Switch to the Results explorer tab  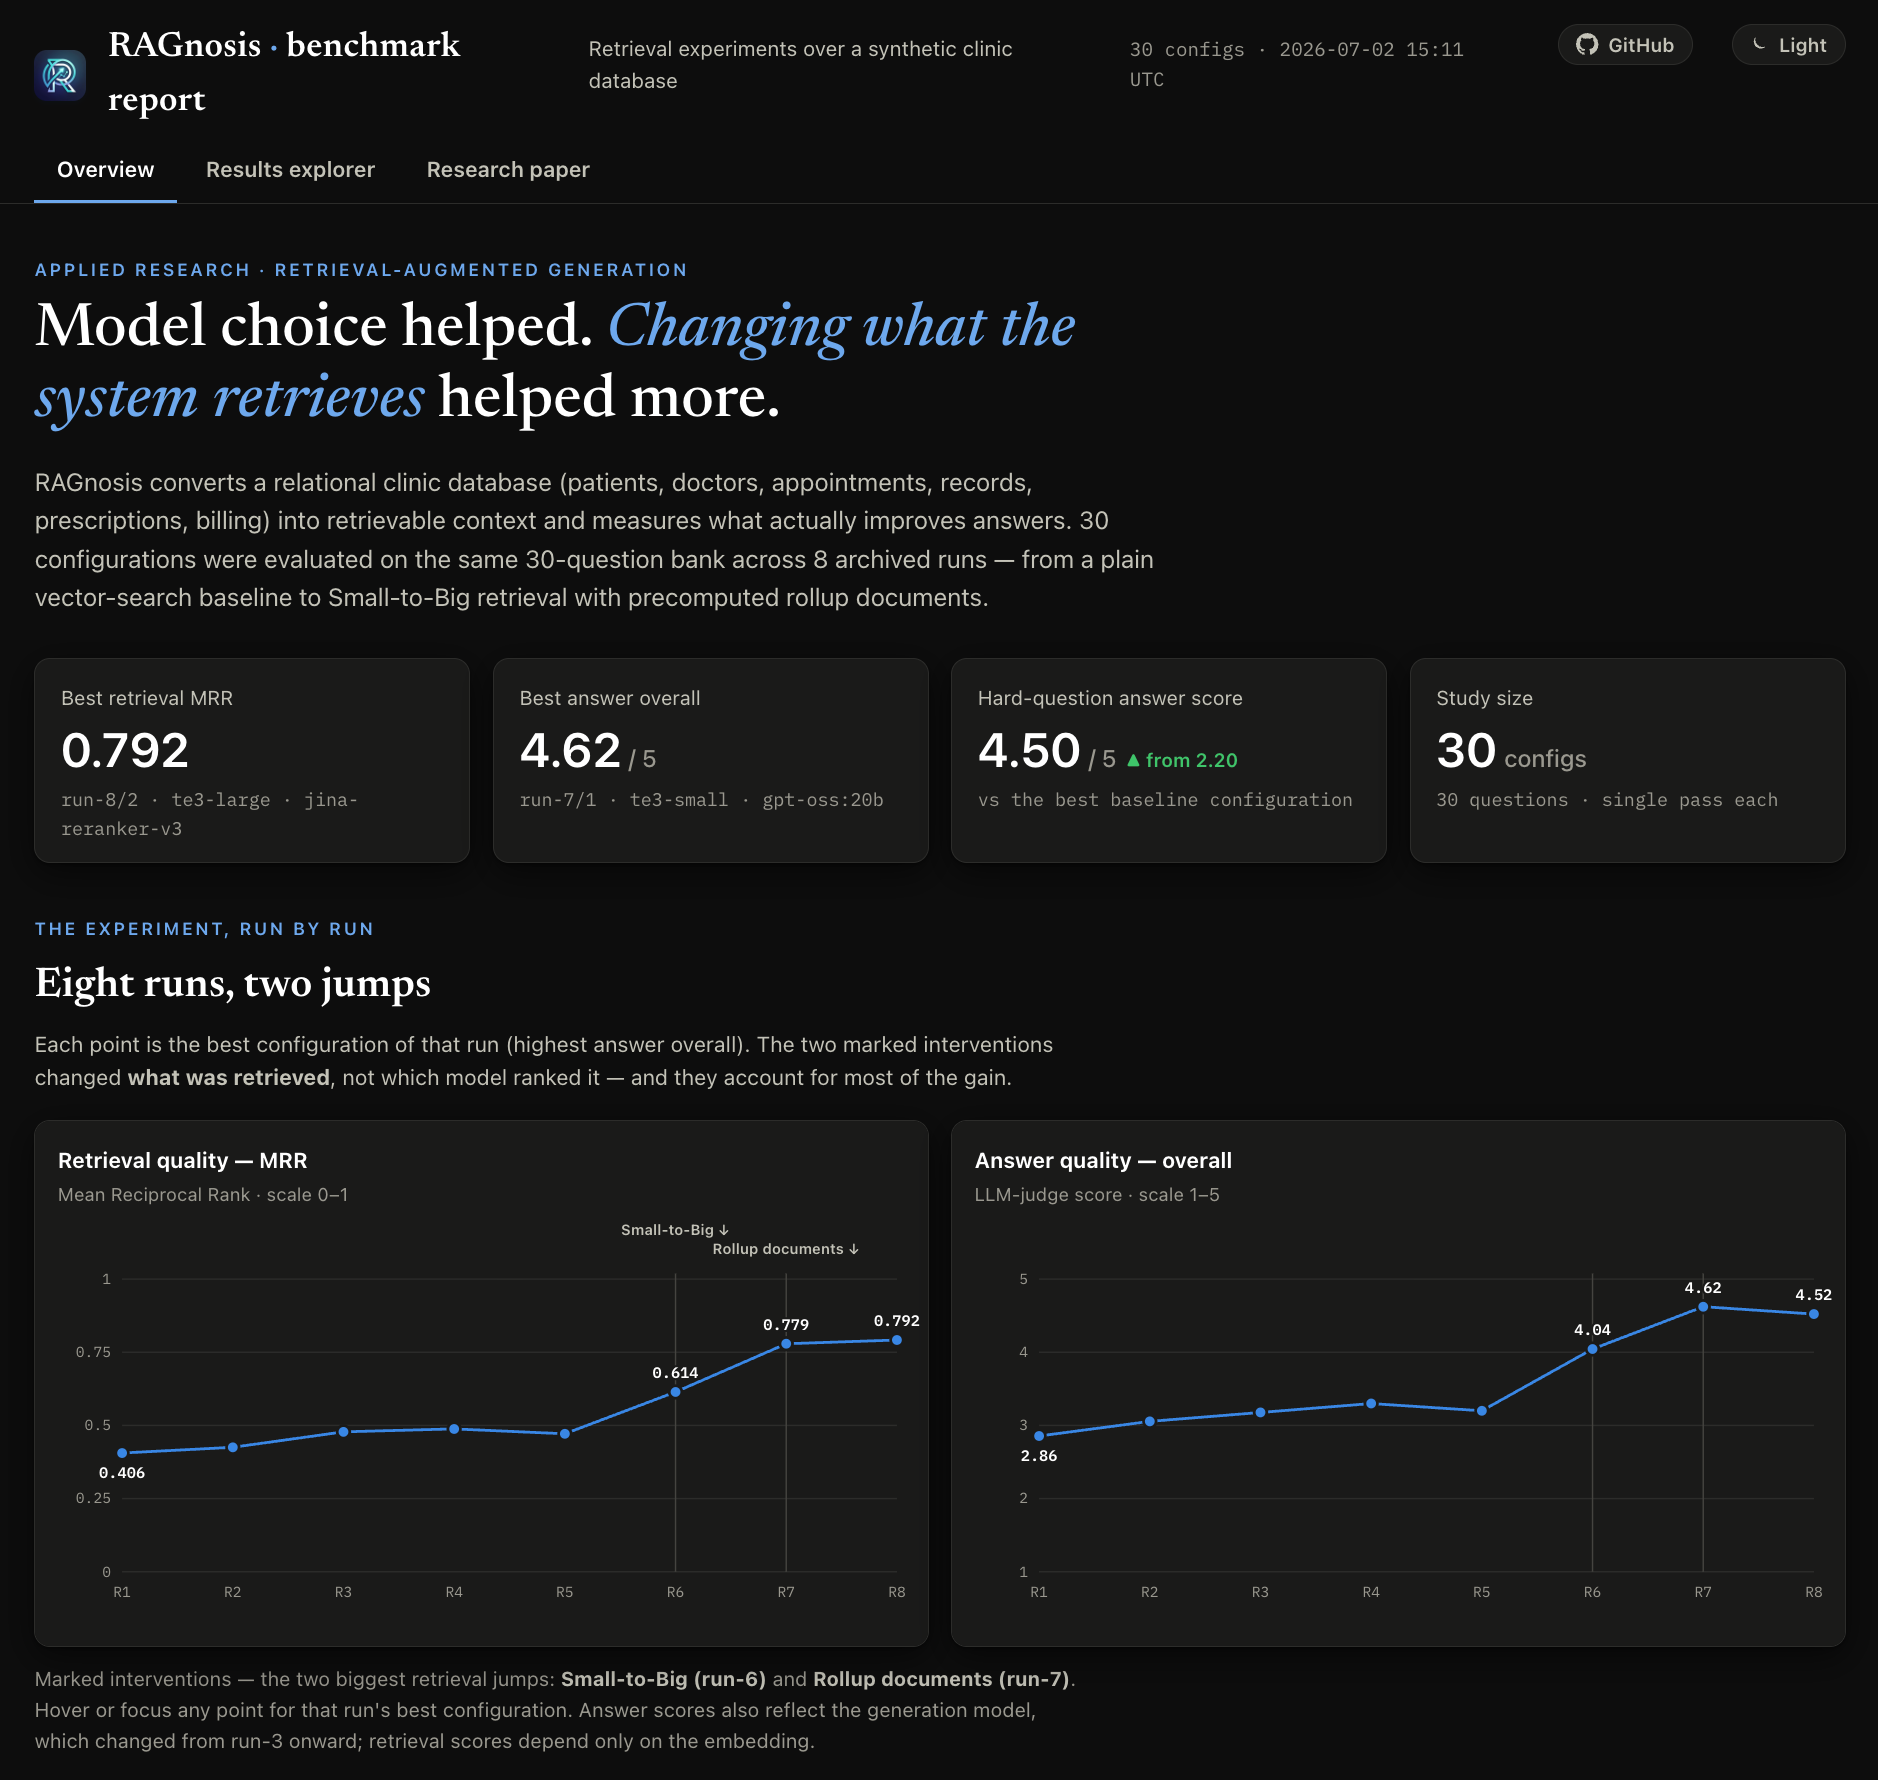pos(290,170)
